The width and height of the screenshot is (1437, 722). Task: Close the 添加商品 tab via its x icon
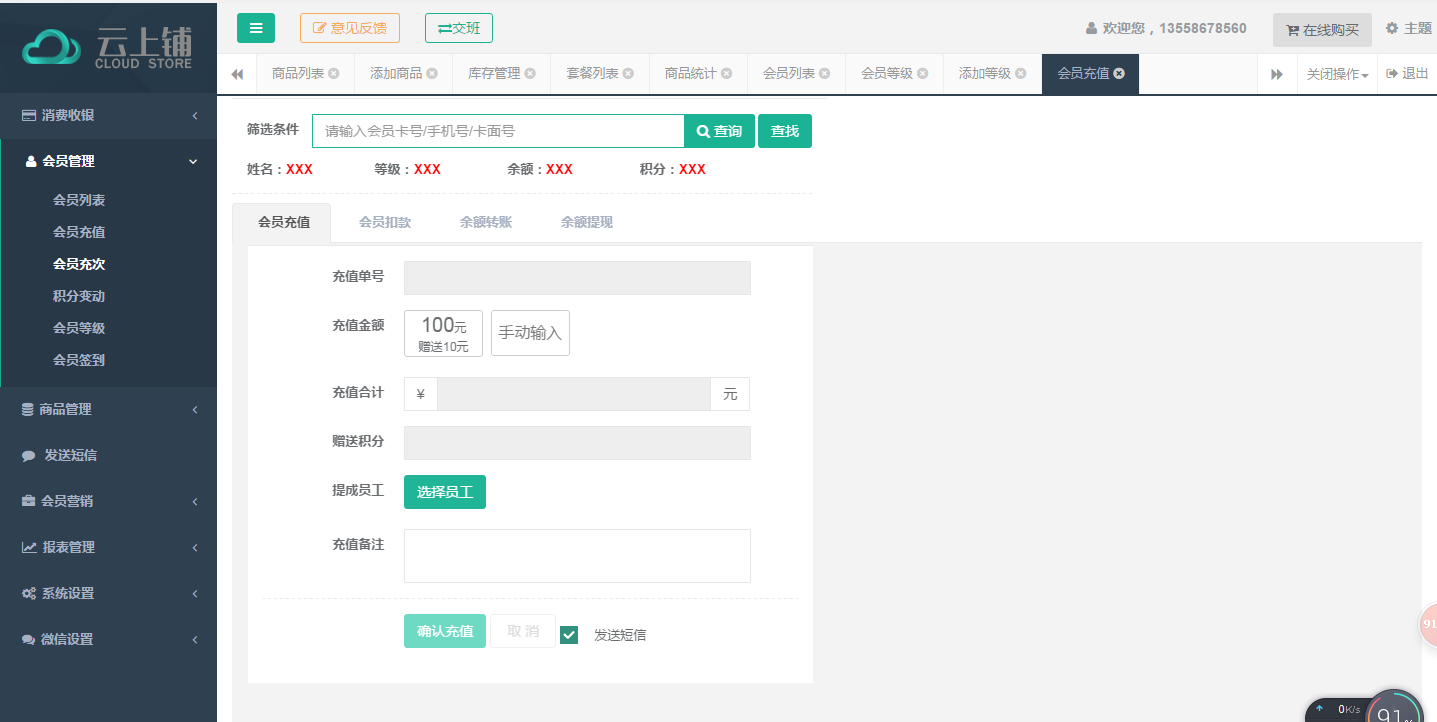pos(432,74)
